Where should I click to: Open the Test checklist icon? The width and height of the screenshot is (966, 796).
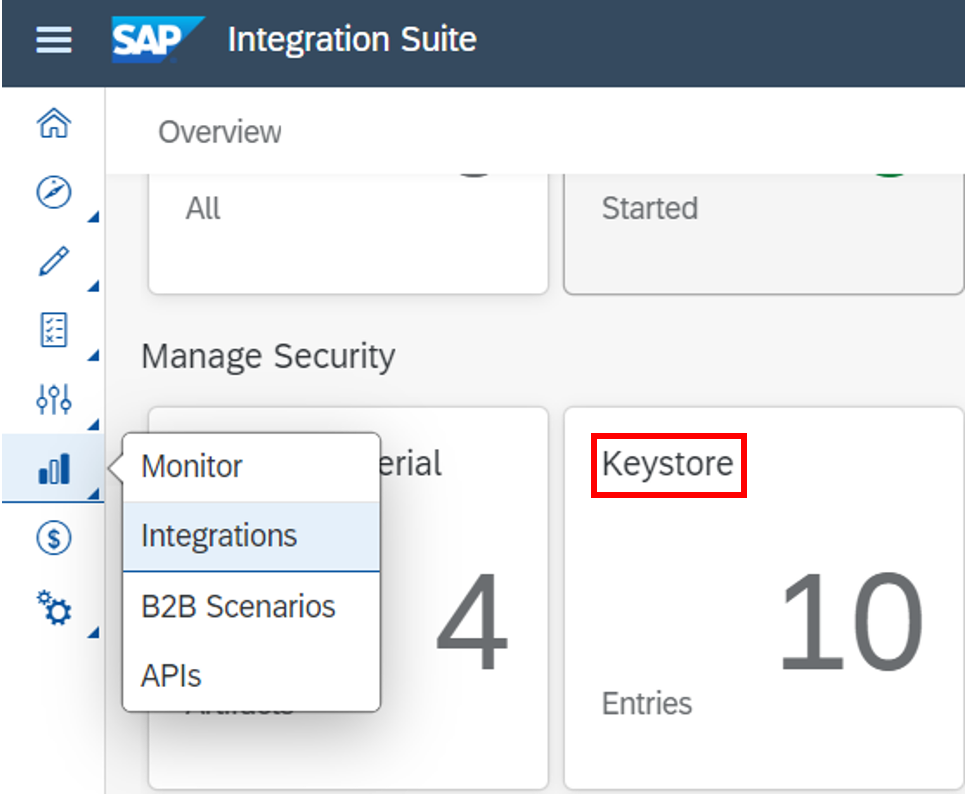point(53,330)
